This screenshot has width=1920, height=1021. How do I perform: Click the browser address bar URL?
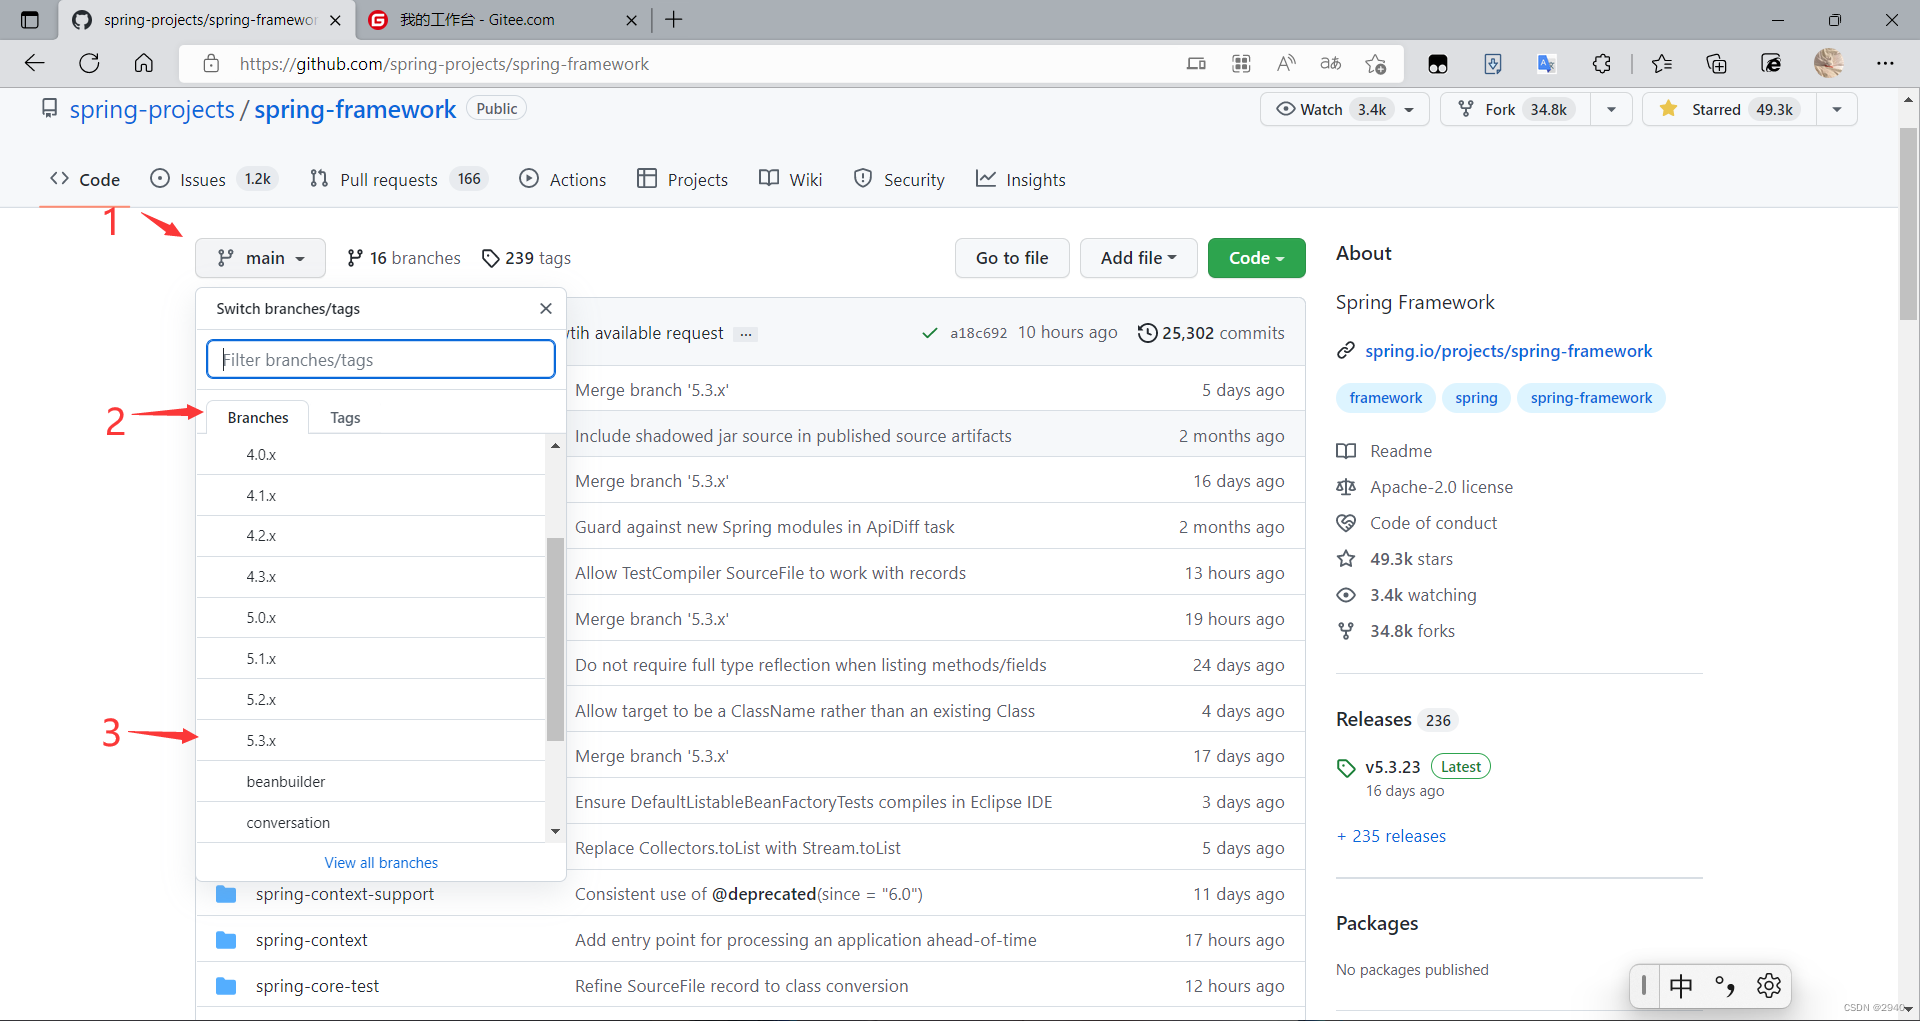[444, 64]
